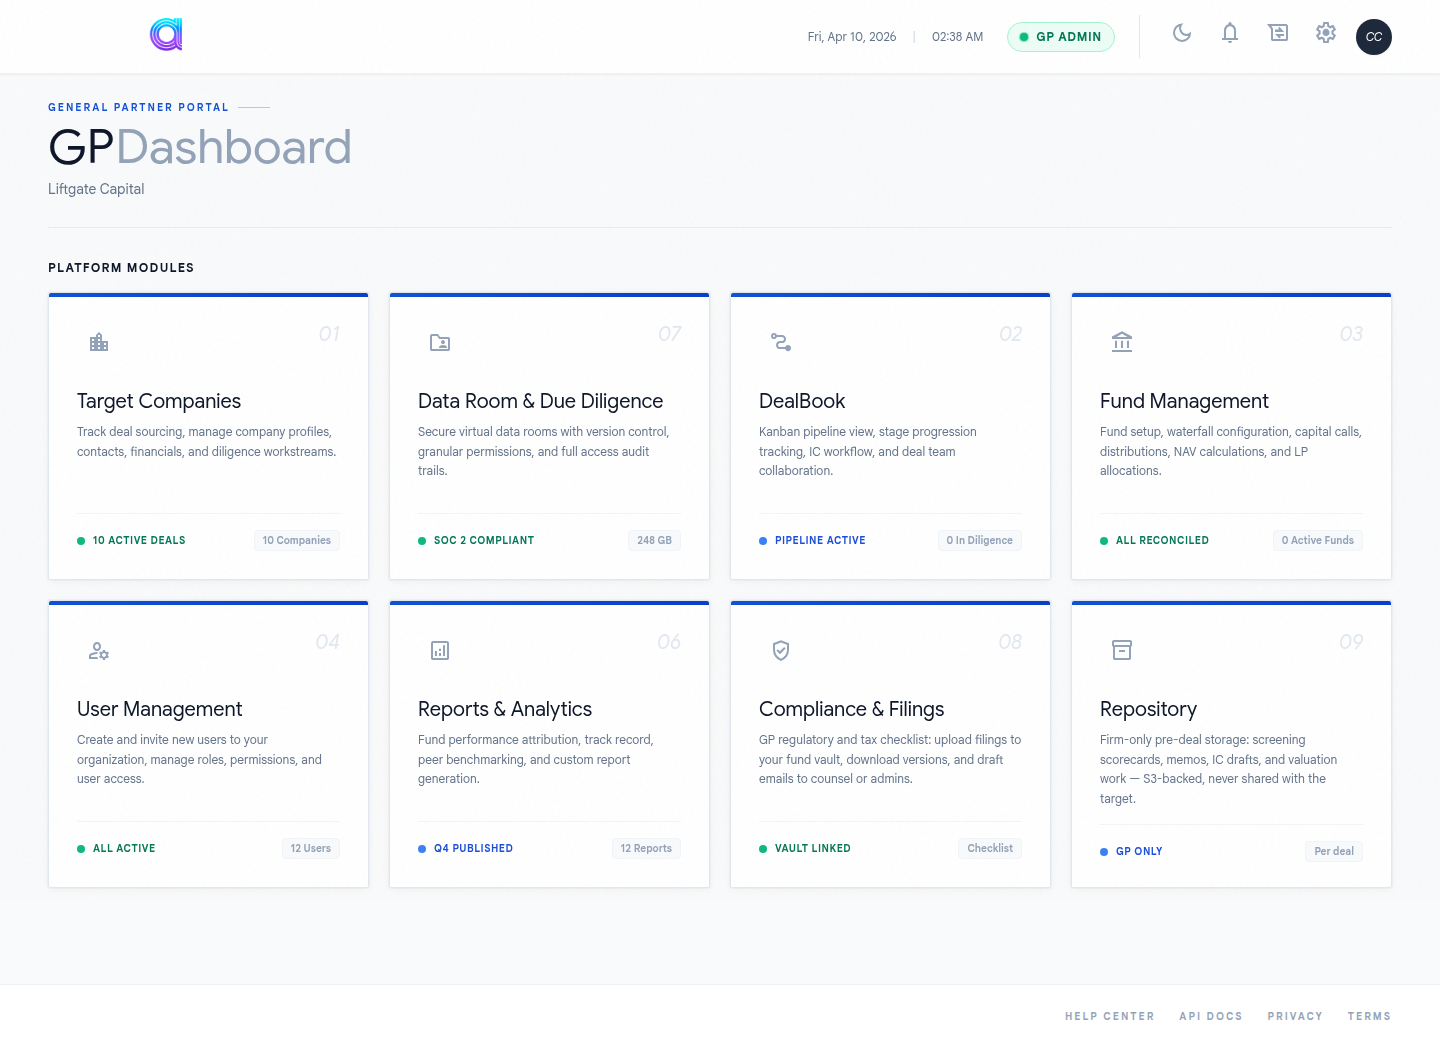Image resolution: width=1440 pixels, height=1048 pixels.
Task: Toggle dark mode with the moon icon
Action: (x=1182, y=33)
